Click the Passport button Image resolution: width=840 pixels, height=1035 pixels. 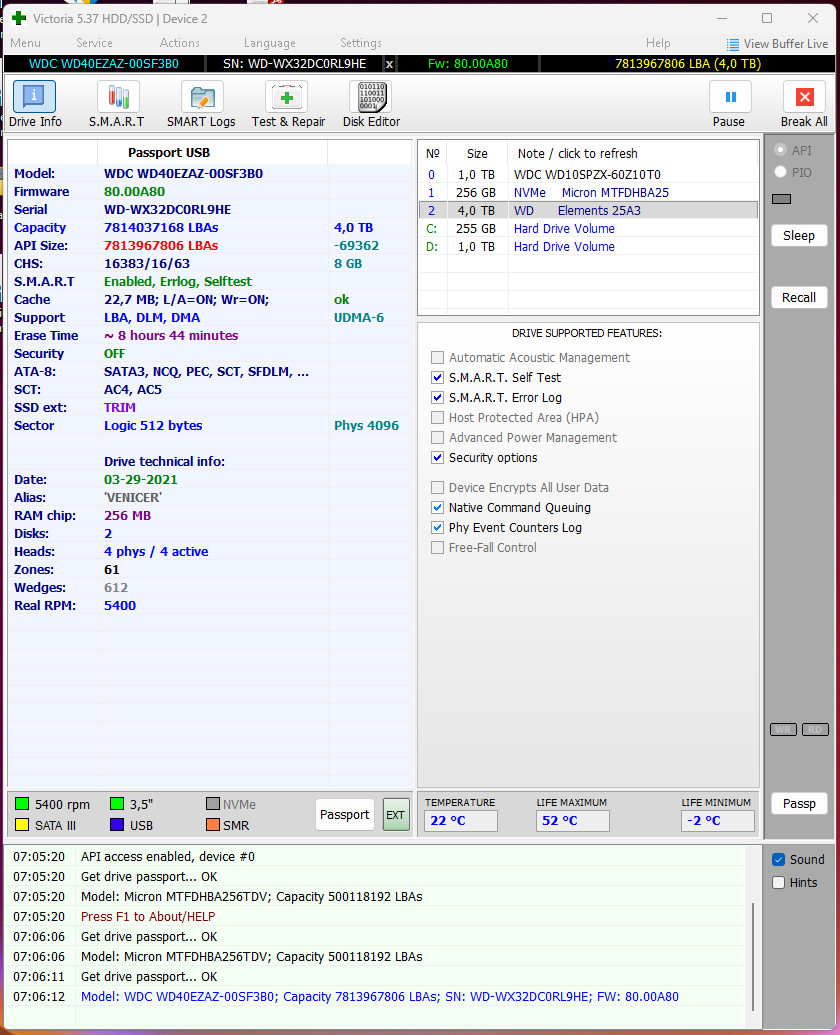point(344,815)
